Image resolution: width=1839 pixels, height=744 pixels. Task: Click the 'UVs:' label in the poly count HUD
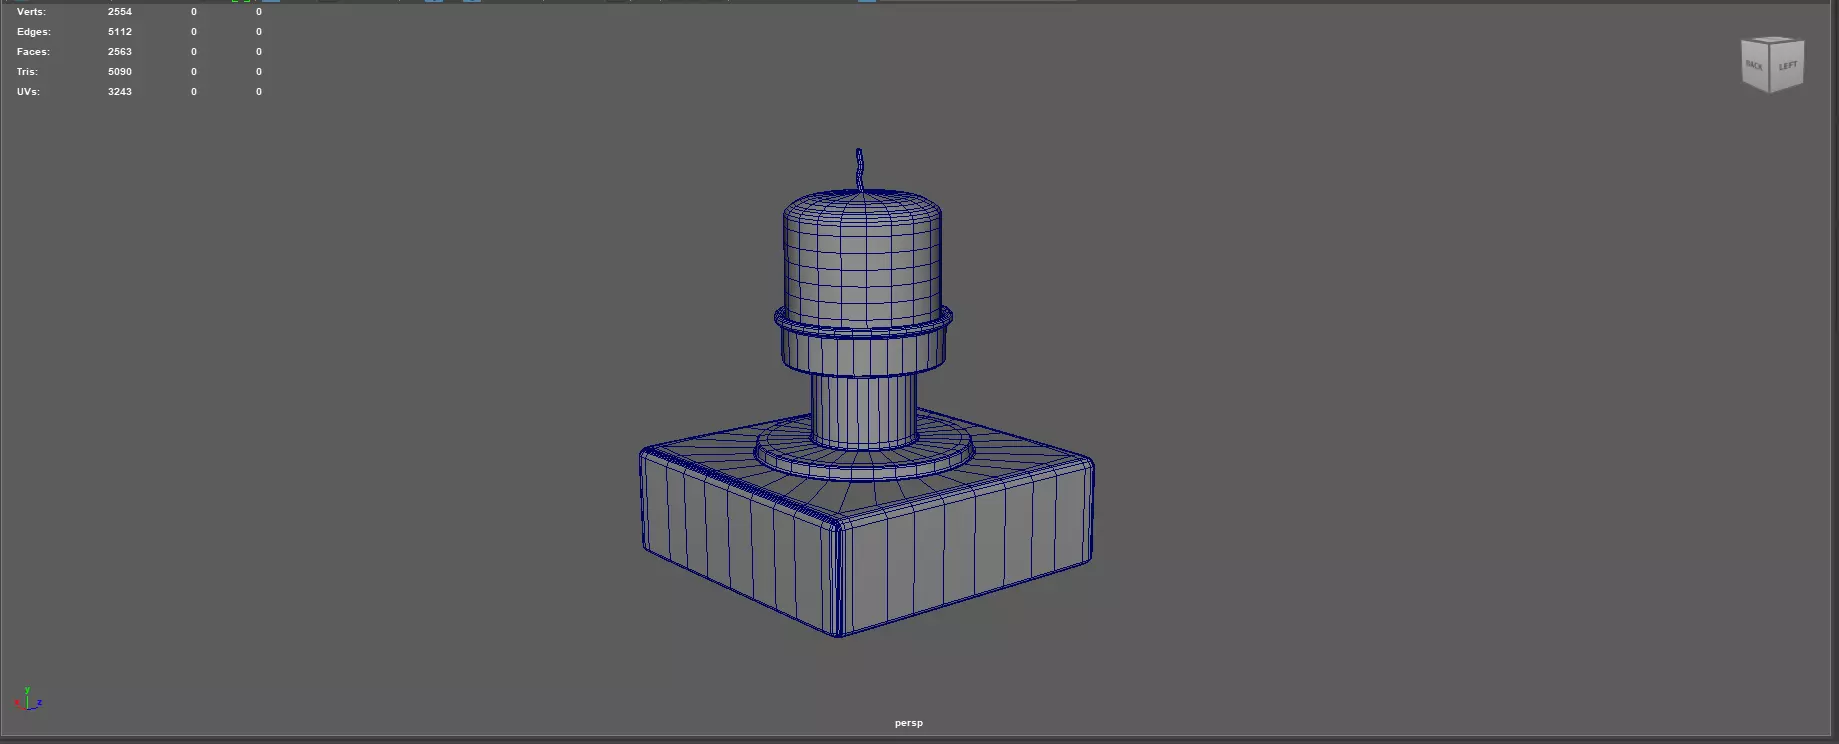click(28, 92)
